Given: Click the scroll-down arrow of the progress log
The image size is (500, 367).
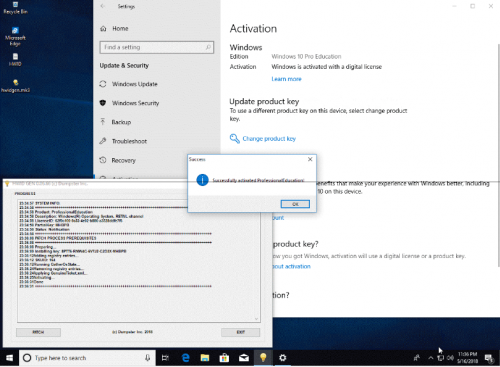Looking at the screenshot, I should coord(256,319).
